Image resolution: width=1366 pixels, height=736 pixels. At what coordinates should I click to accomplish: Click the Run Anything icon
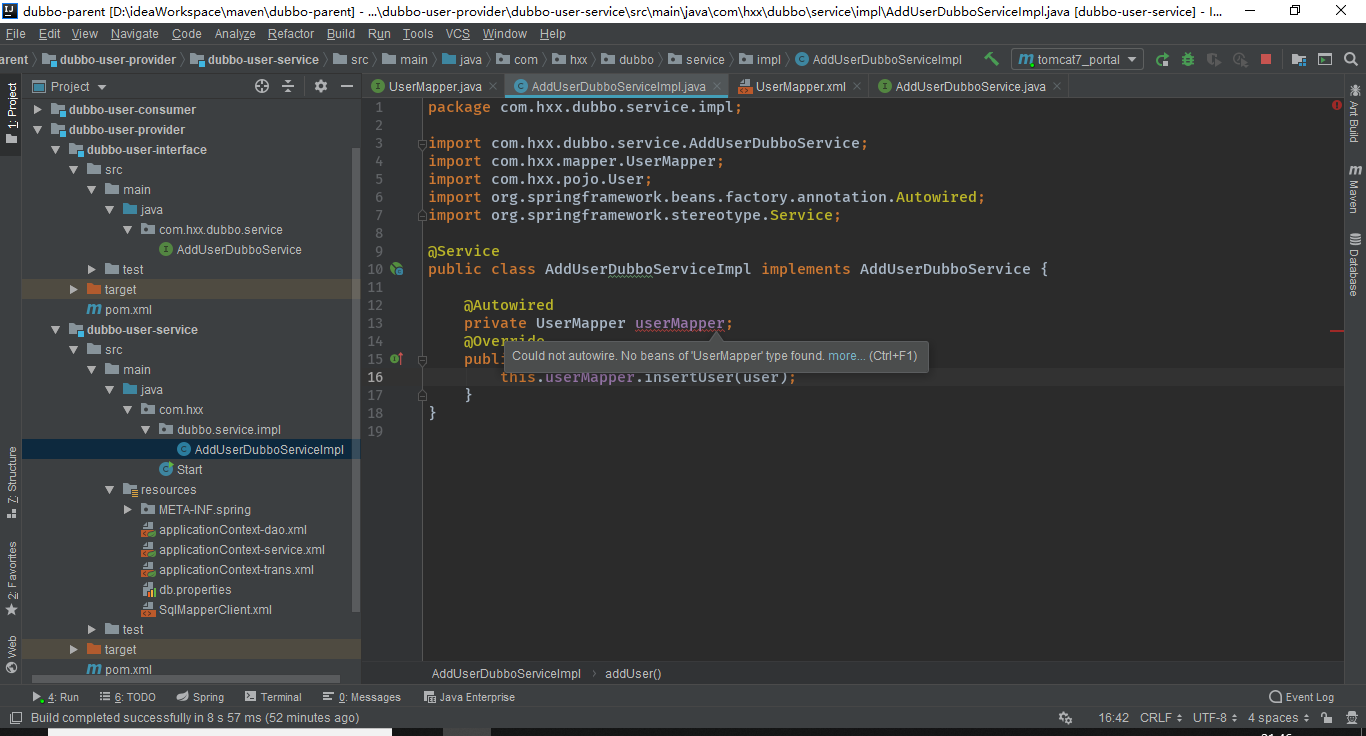pyautogui.click(x=1325, y=60)
